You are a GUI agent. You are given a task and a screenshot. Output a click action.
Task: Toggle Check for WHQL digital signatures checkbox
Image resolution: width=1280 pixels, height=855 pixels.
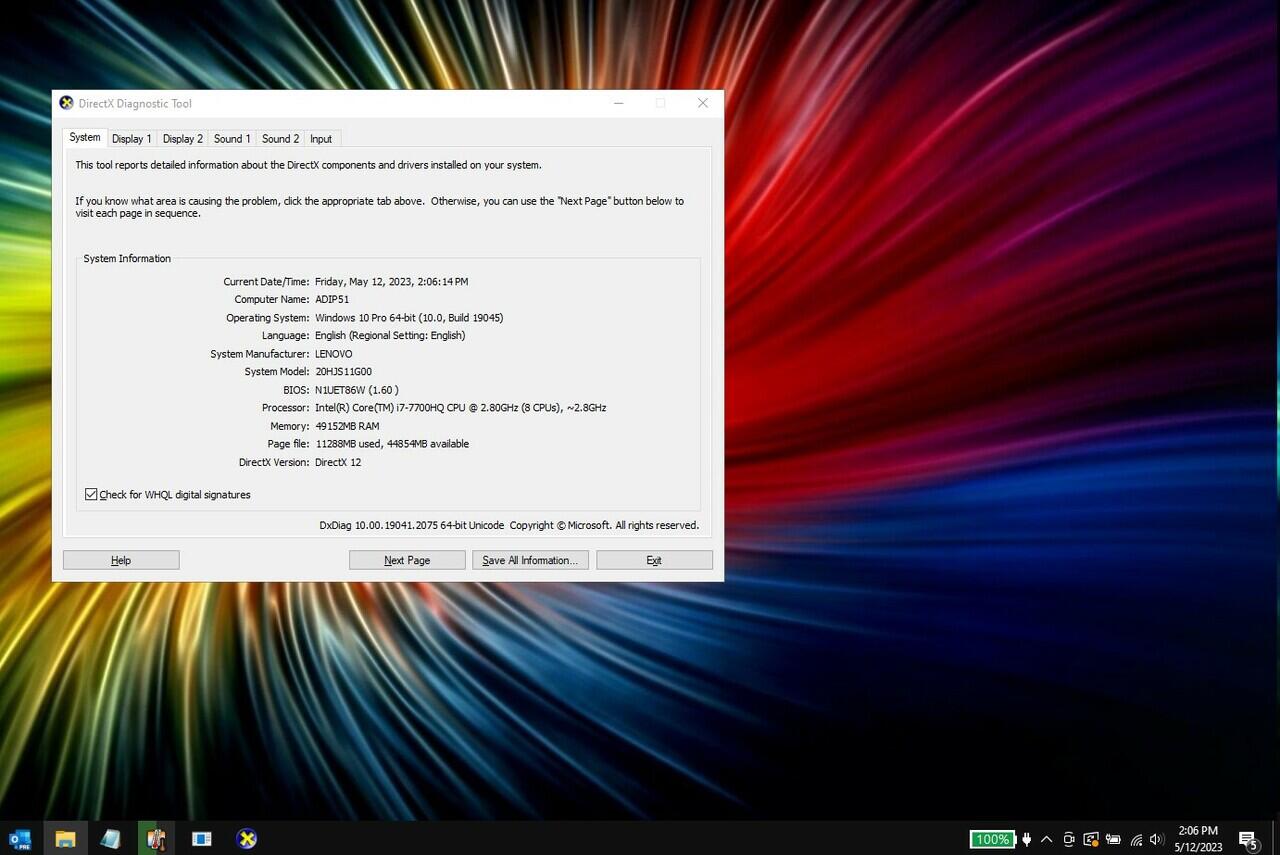(91, 494)
